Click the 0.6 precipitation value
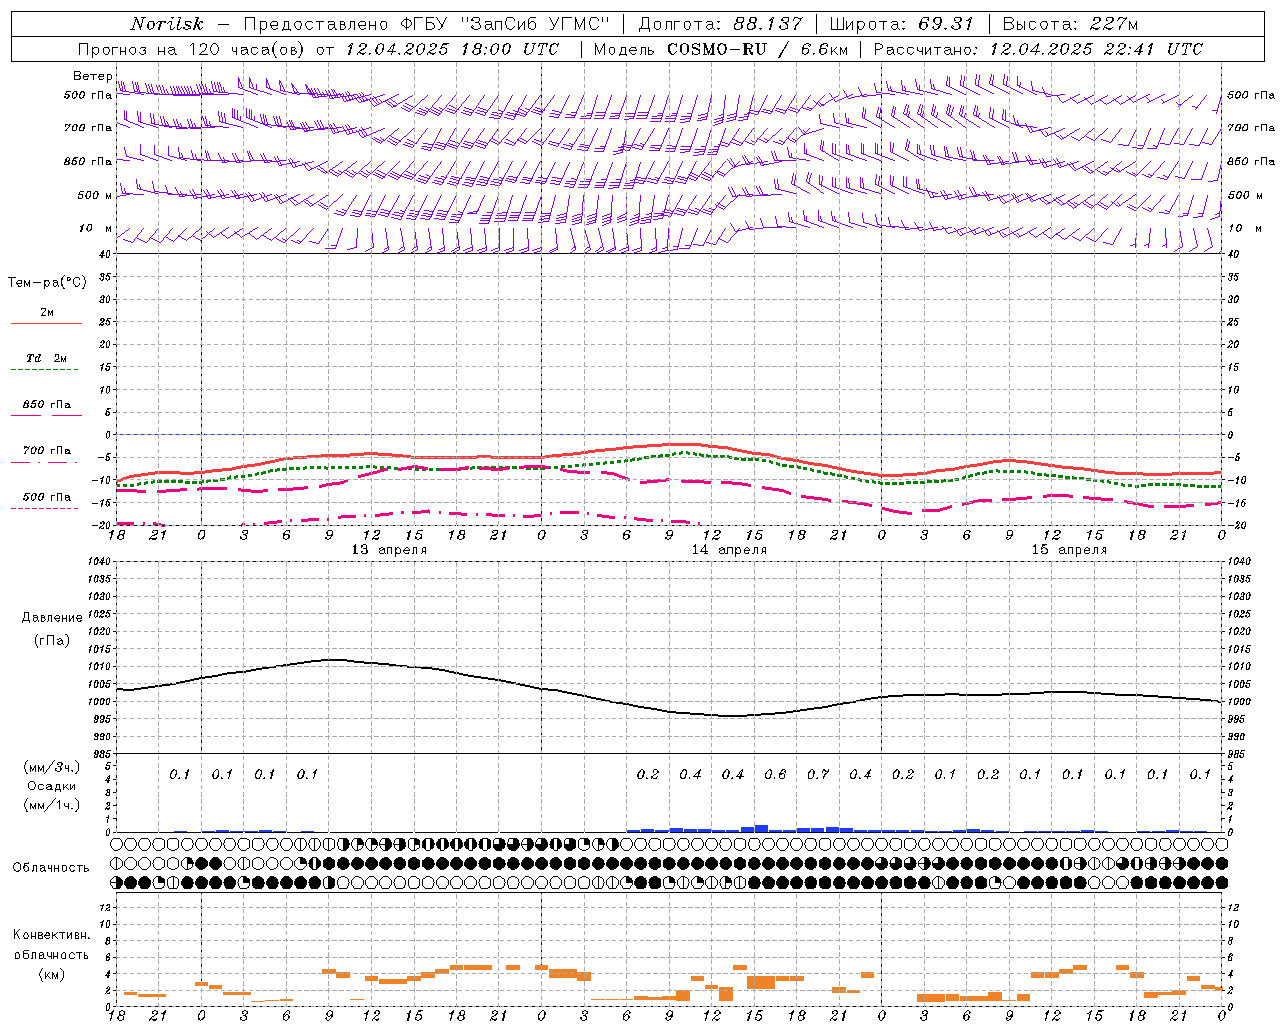 (775, 774)
